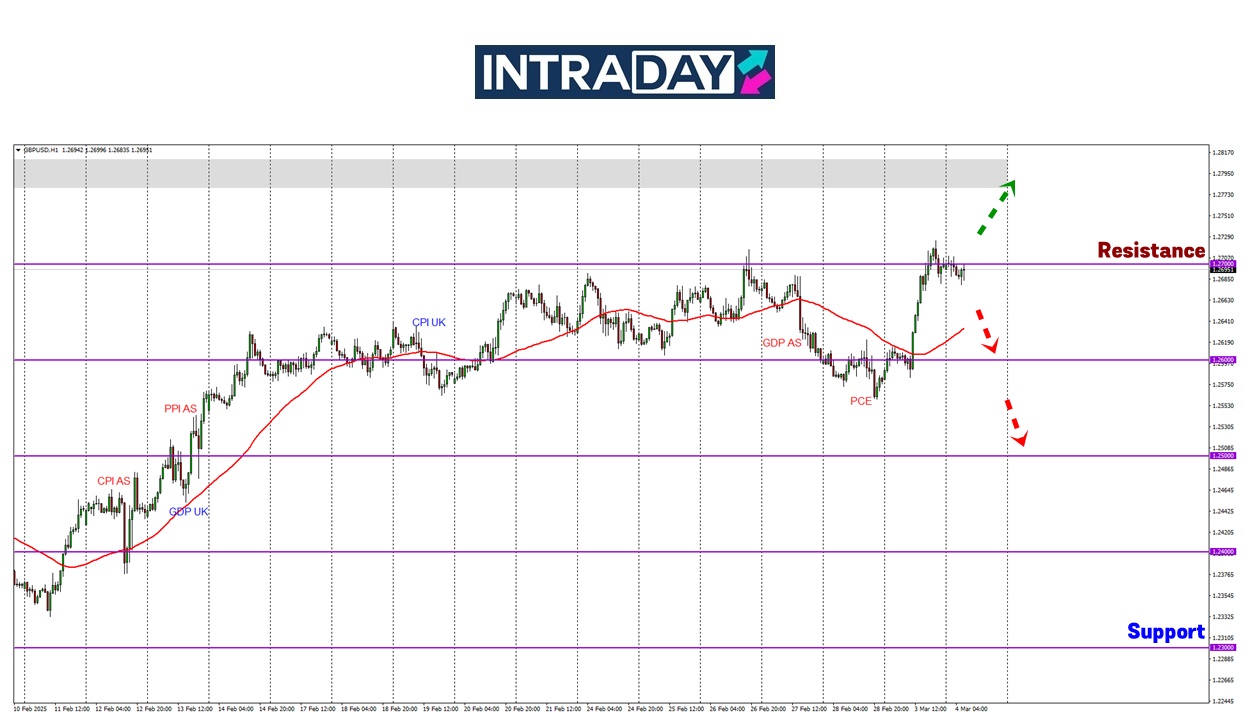Open the GBPUSD.H1 symbol dropdown triangle
Screen dimensions: 1250x716
pyautogui.click(x=18, y=150)
